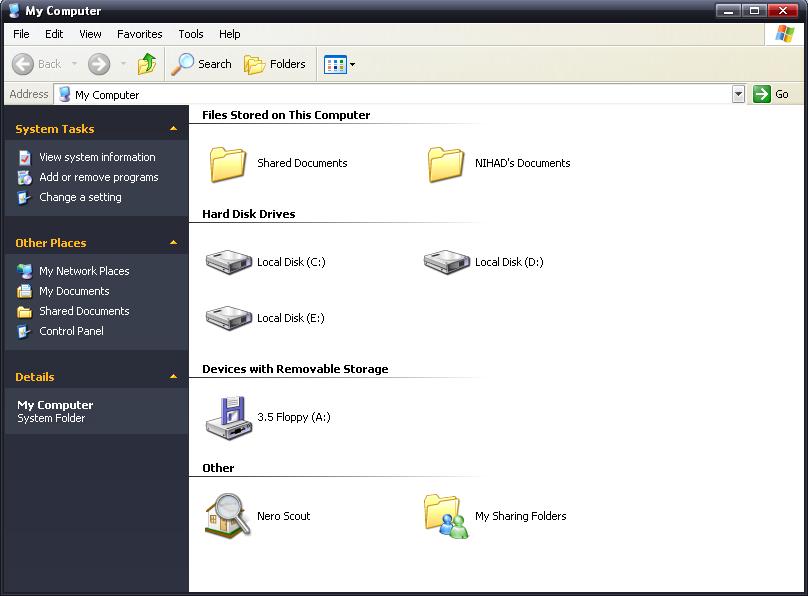Open the View menu
808x596 pixels.
point(90,34)
